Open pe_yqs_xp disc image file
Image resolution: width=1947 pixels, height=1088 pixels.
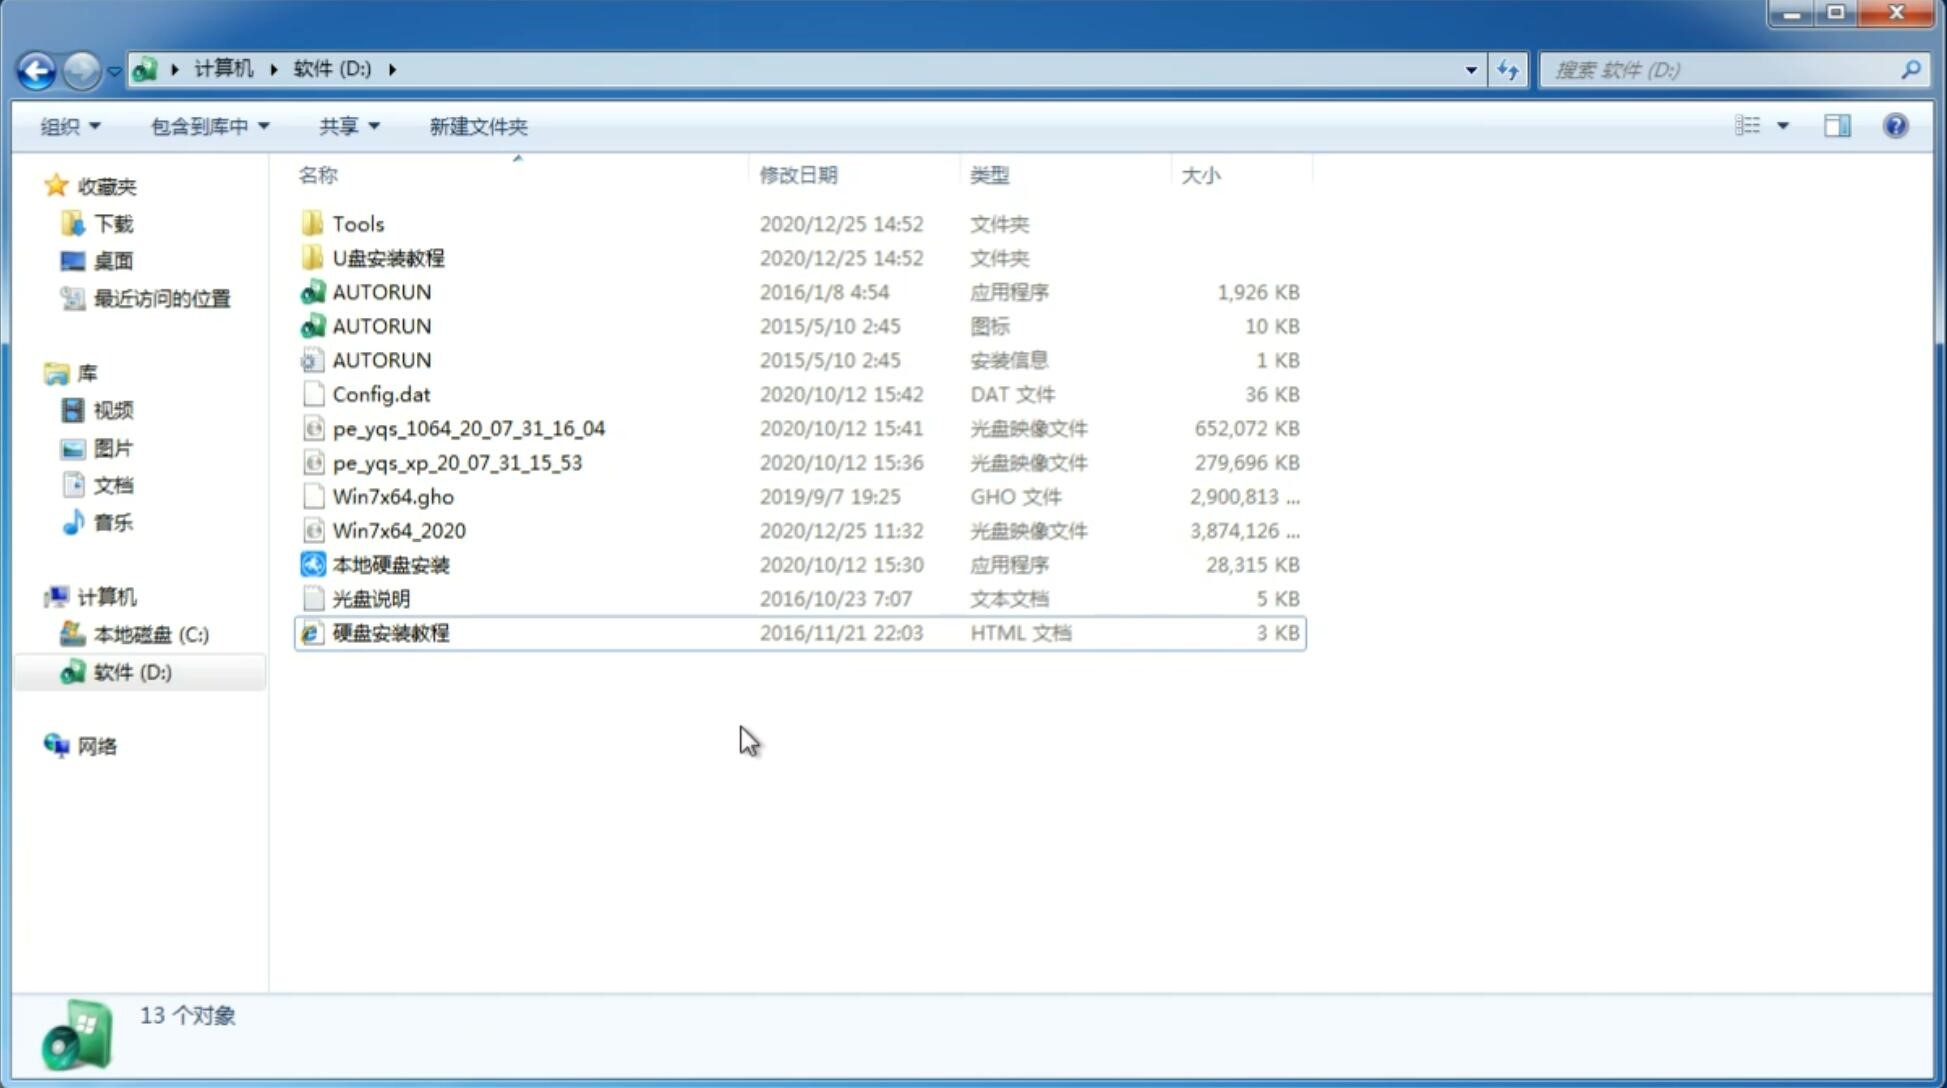pyautogui.click(x=457, y=461)
